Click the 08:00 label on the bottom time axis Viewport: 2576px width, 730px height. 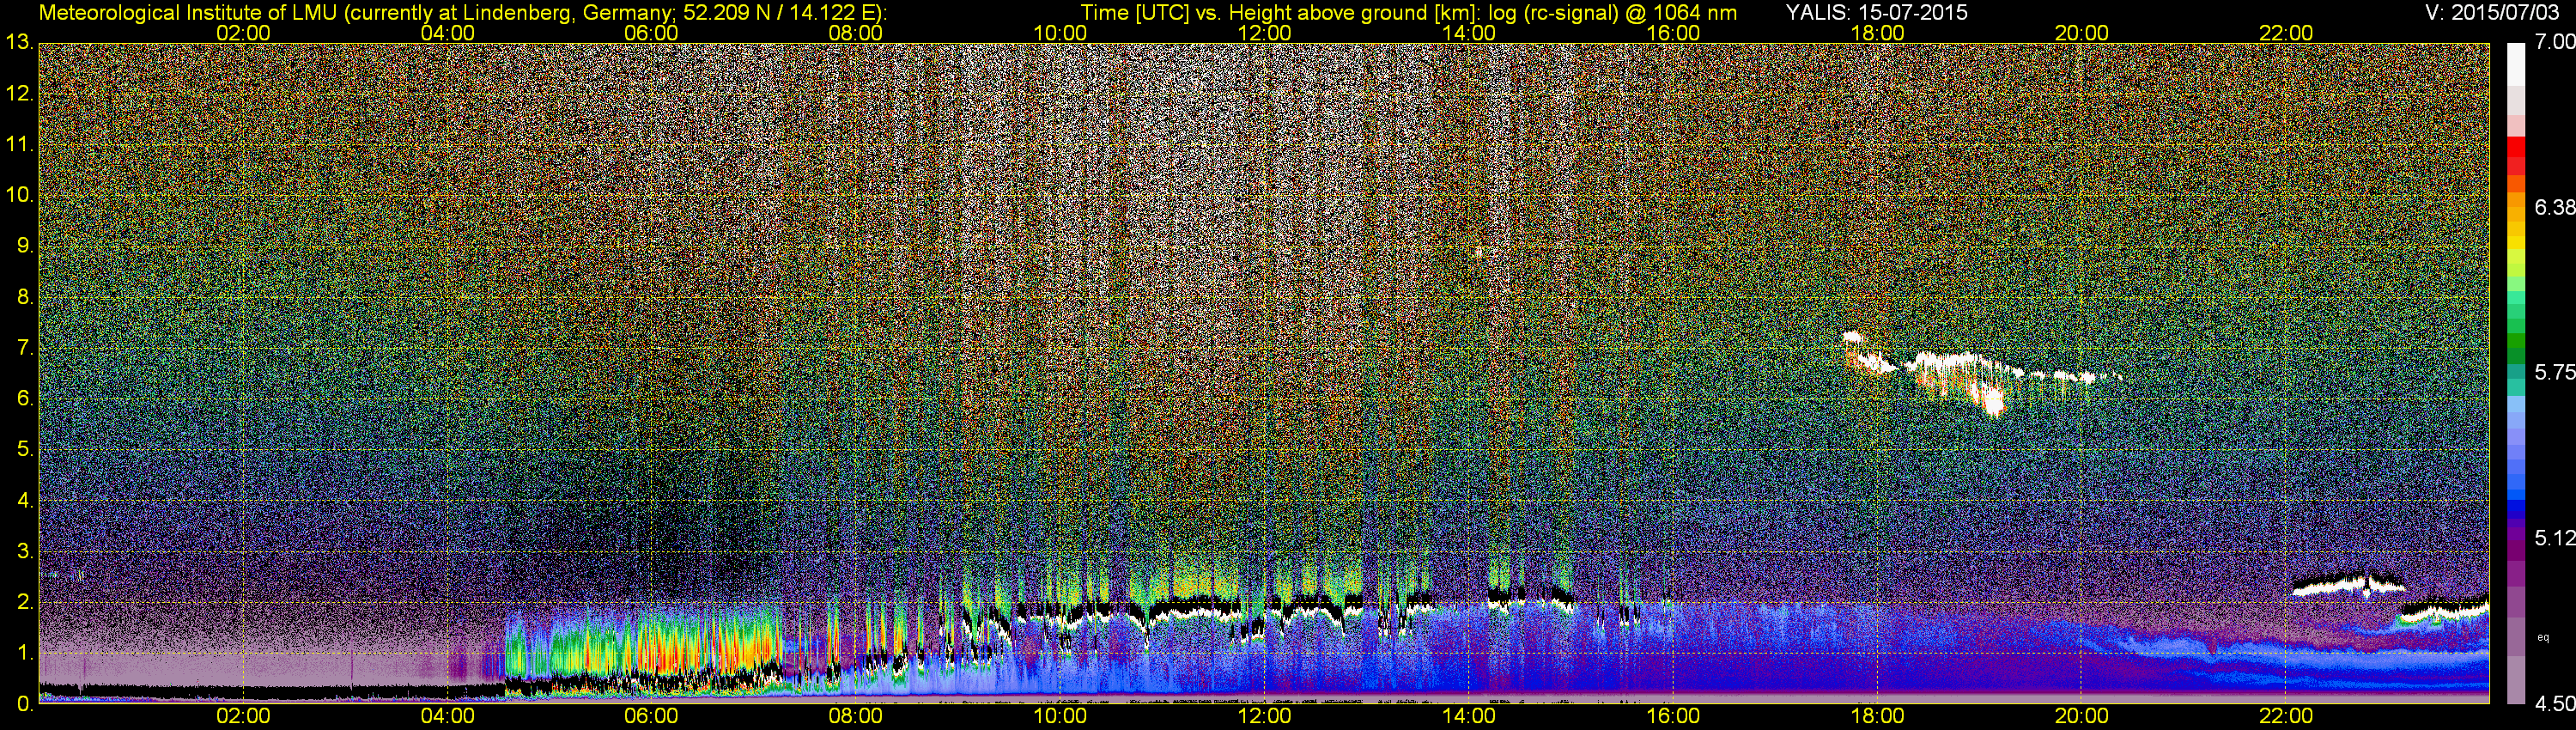click(856, 716)
